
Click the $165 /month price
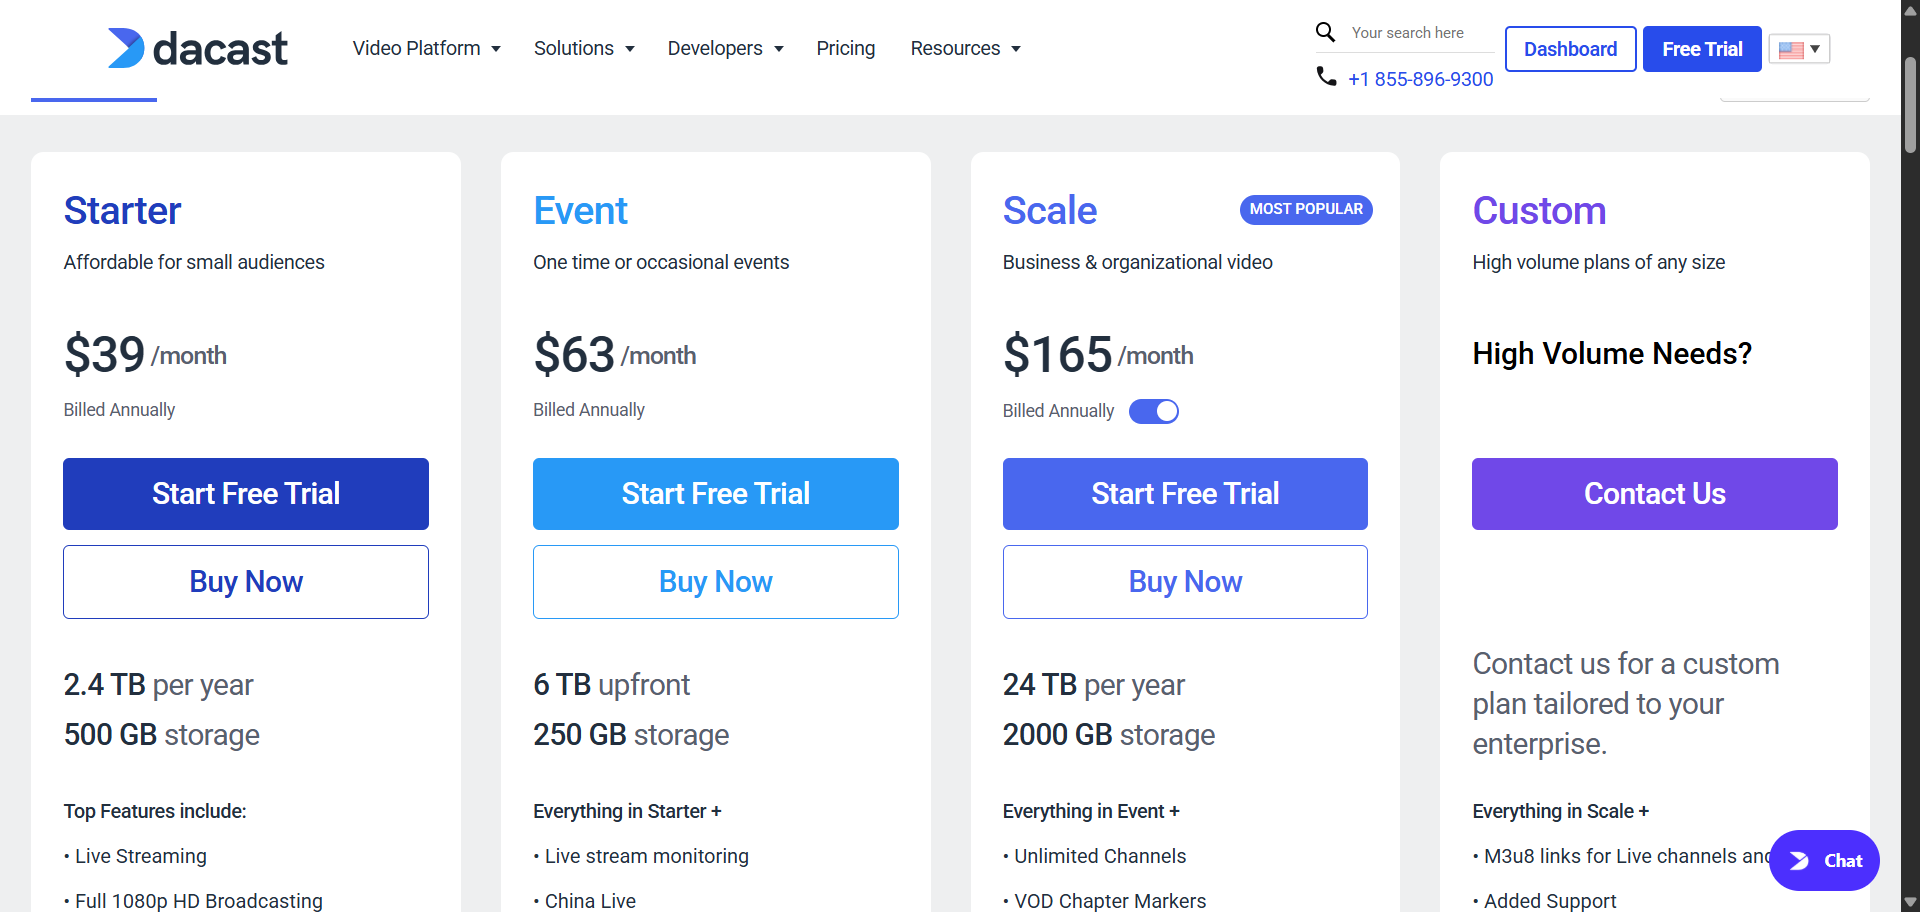point(1098,355)
